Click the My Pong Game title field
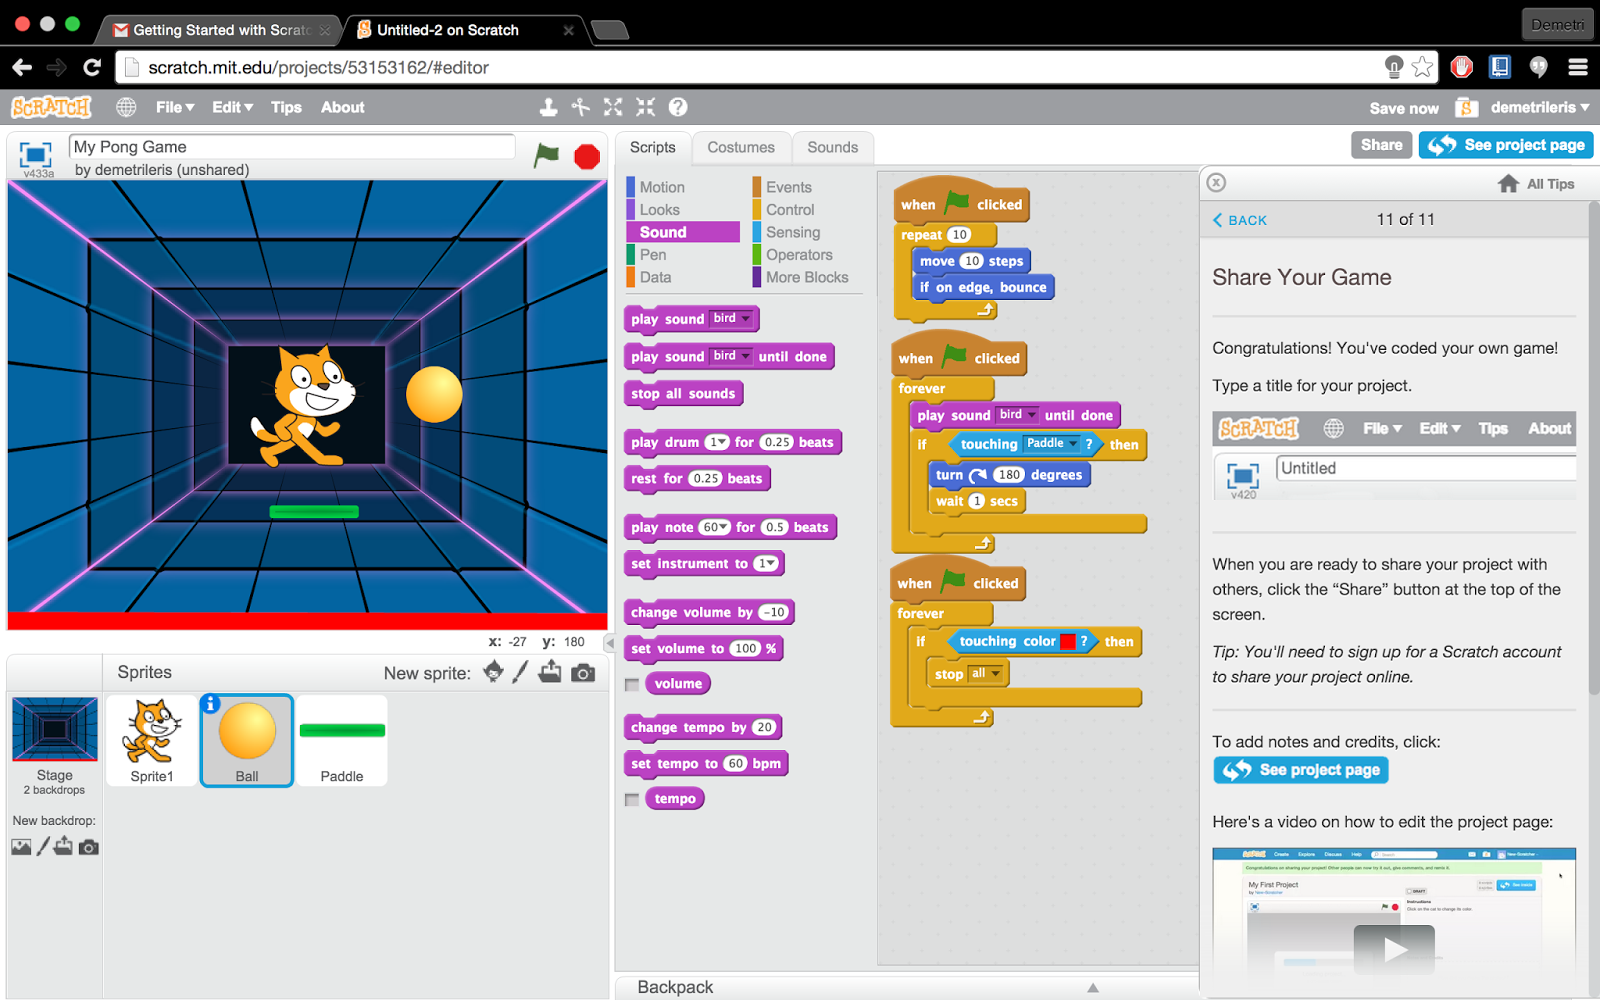This screenshot has width=1600, height=1000. tap(292, 147)
